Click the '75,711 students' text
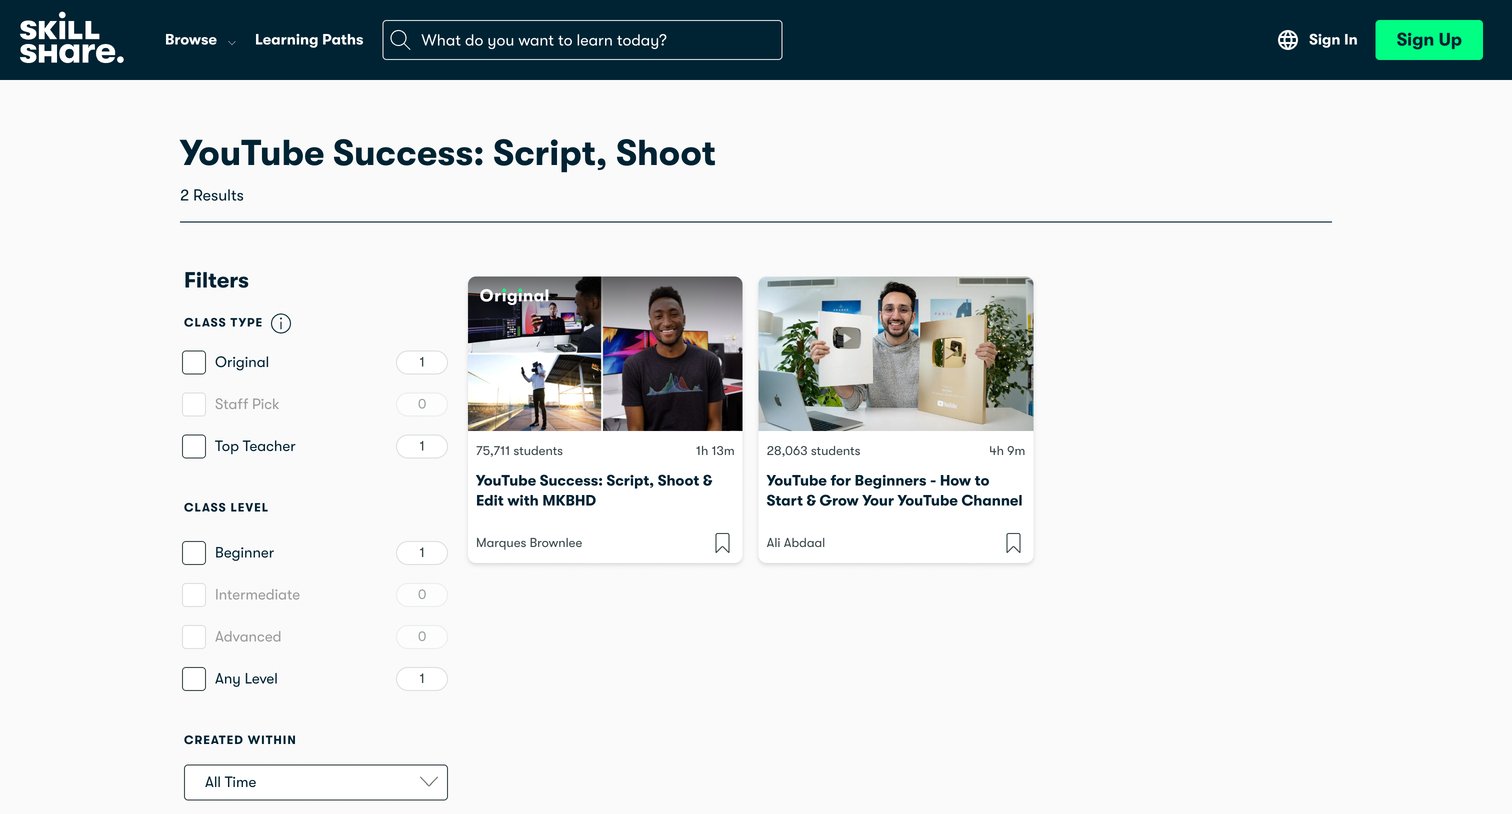The width and height of the screenshot is (1512, 814). tap(519, 451)
